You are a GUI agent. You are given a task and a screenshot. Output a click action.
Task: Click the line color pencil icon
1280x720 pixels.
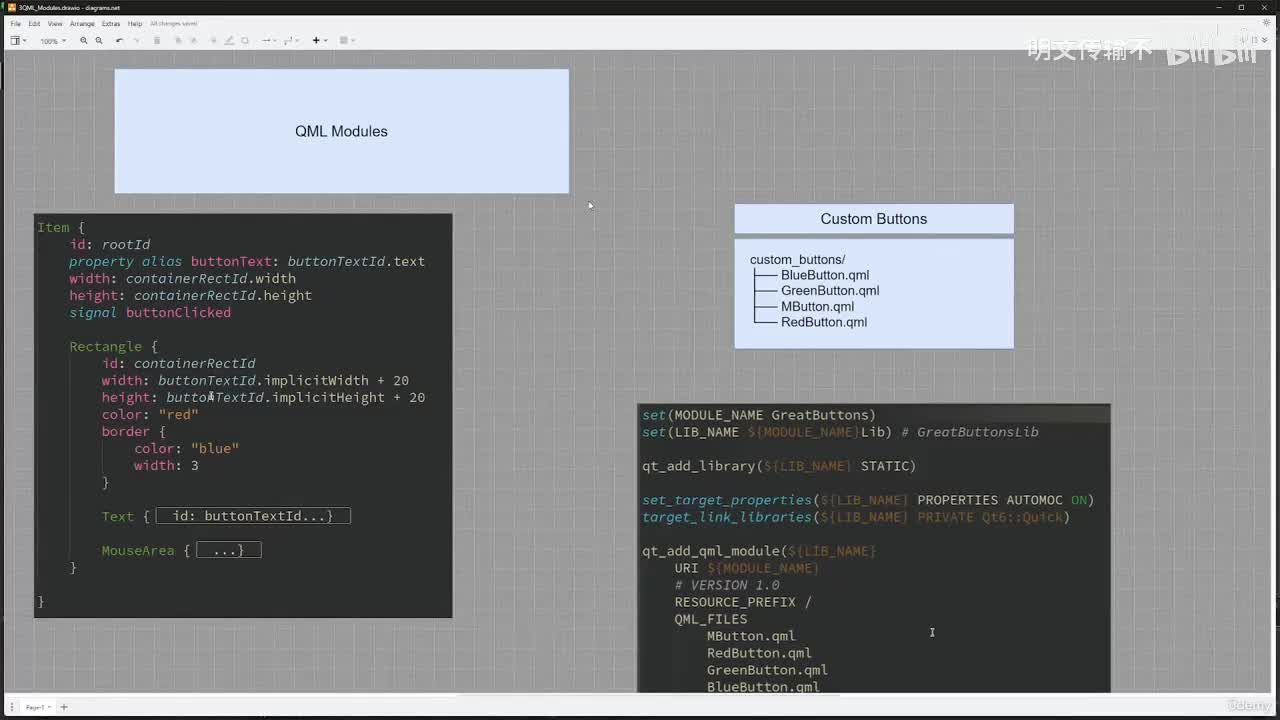[x=229, y=41]
